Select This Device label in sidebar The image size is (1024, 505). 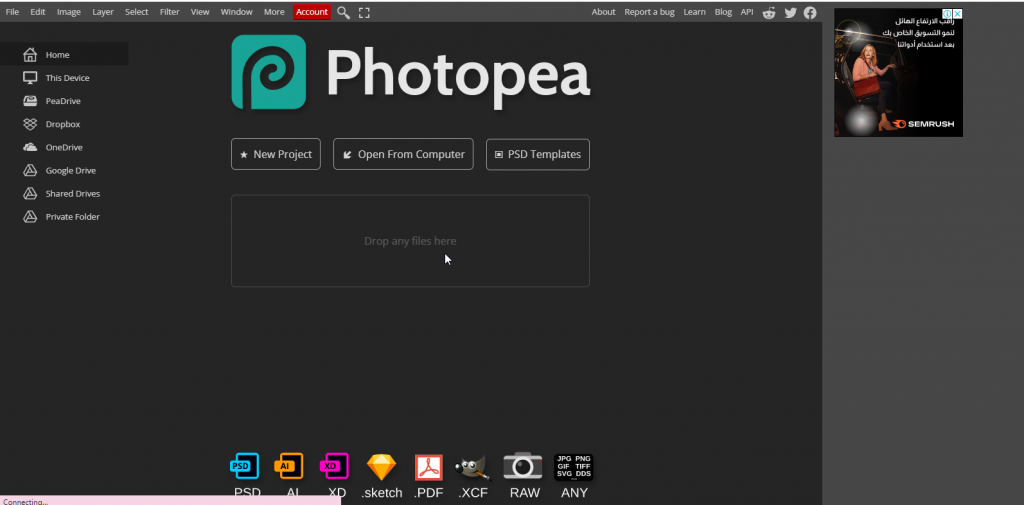pos(67,78)
